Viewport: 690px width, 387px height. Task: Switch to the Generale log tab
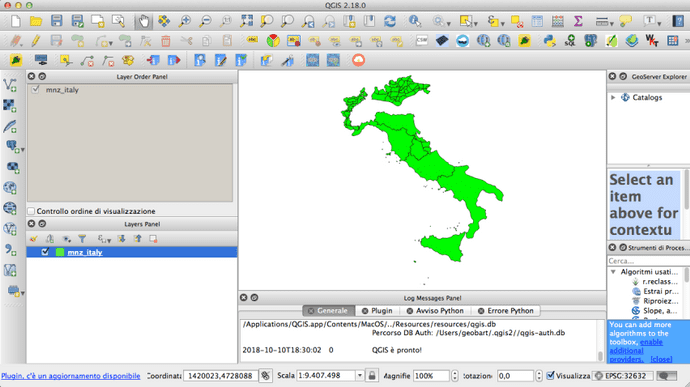coord(328,311)
